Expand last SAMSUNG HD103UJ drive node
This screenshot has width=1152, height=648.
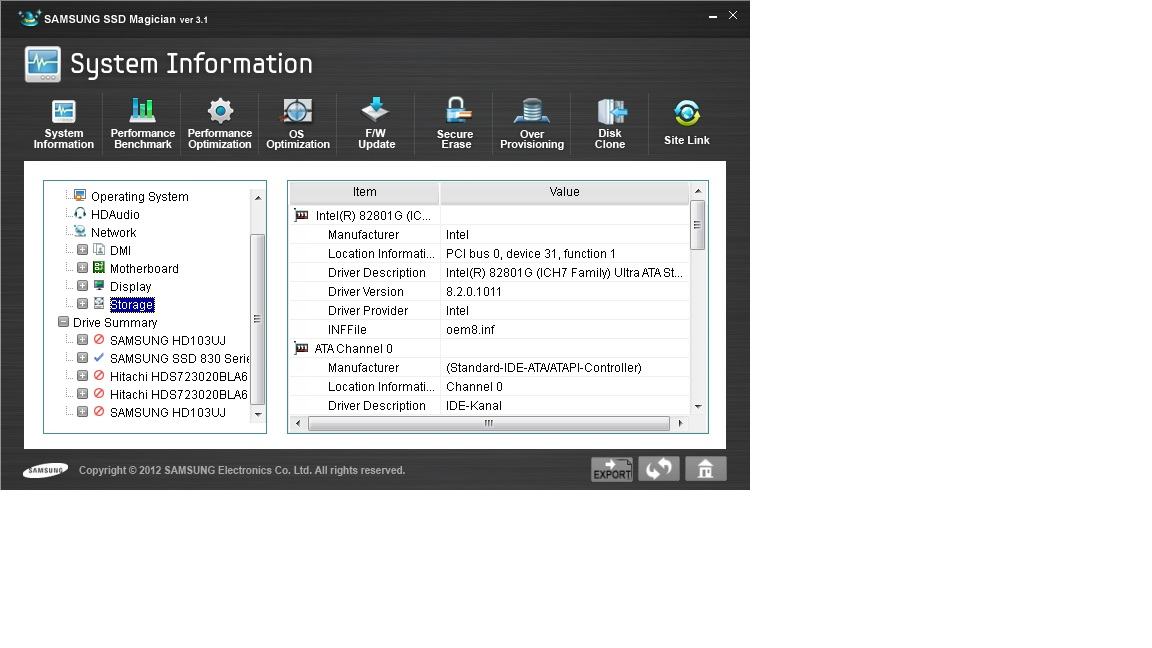coord(82,411)
